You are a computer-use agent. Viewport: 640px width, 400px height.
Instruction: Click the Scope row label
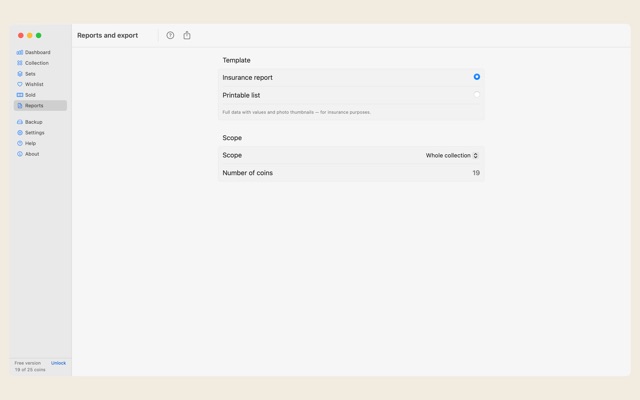(x=232, y=156)
